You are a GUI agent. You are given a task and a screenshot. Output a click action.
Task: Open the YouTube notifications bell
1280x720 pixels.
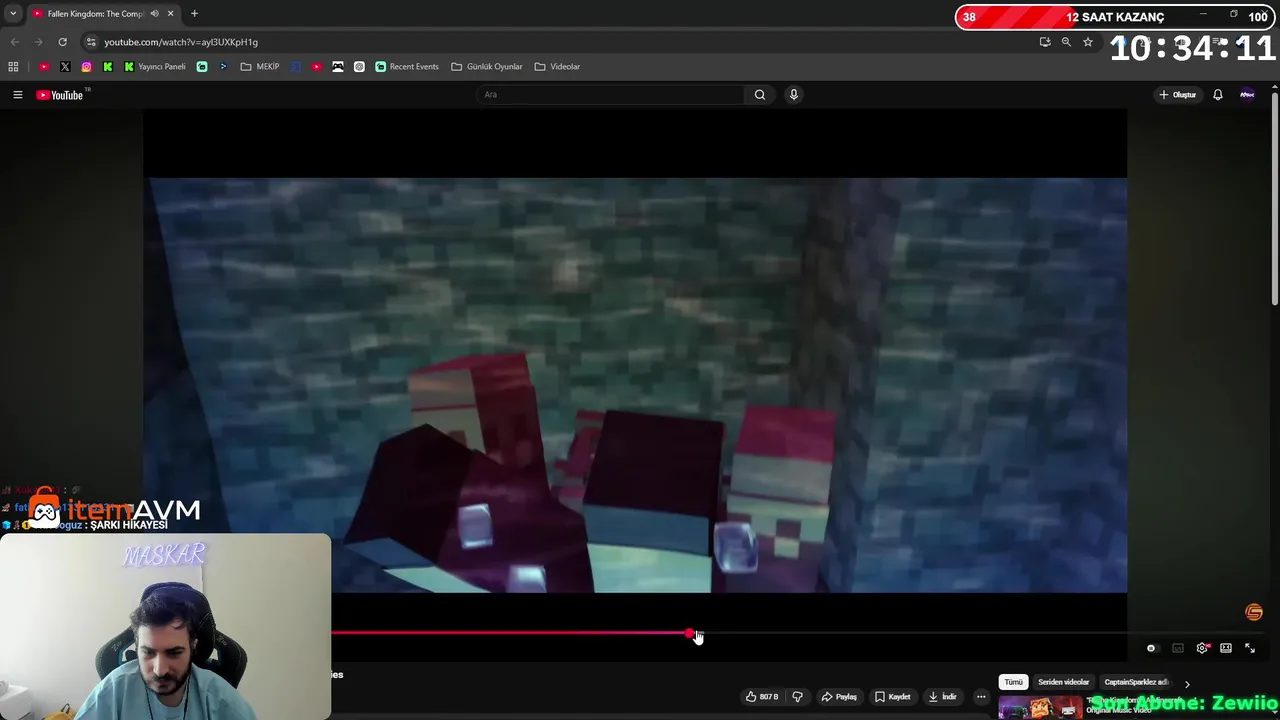[1218, 95]
